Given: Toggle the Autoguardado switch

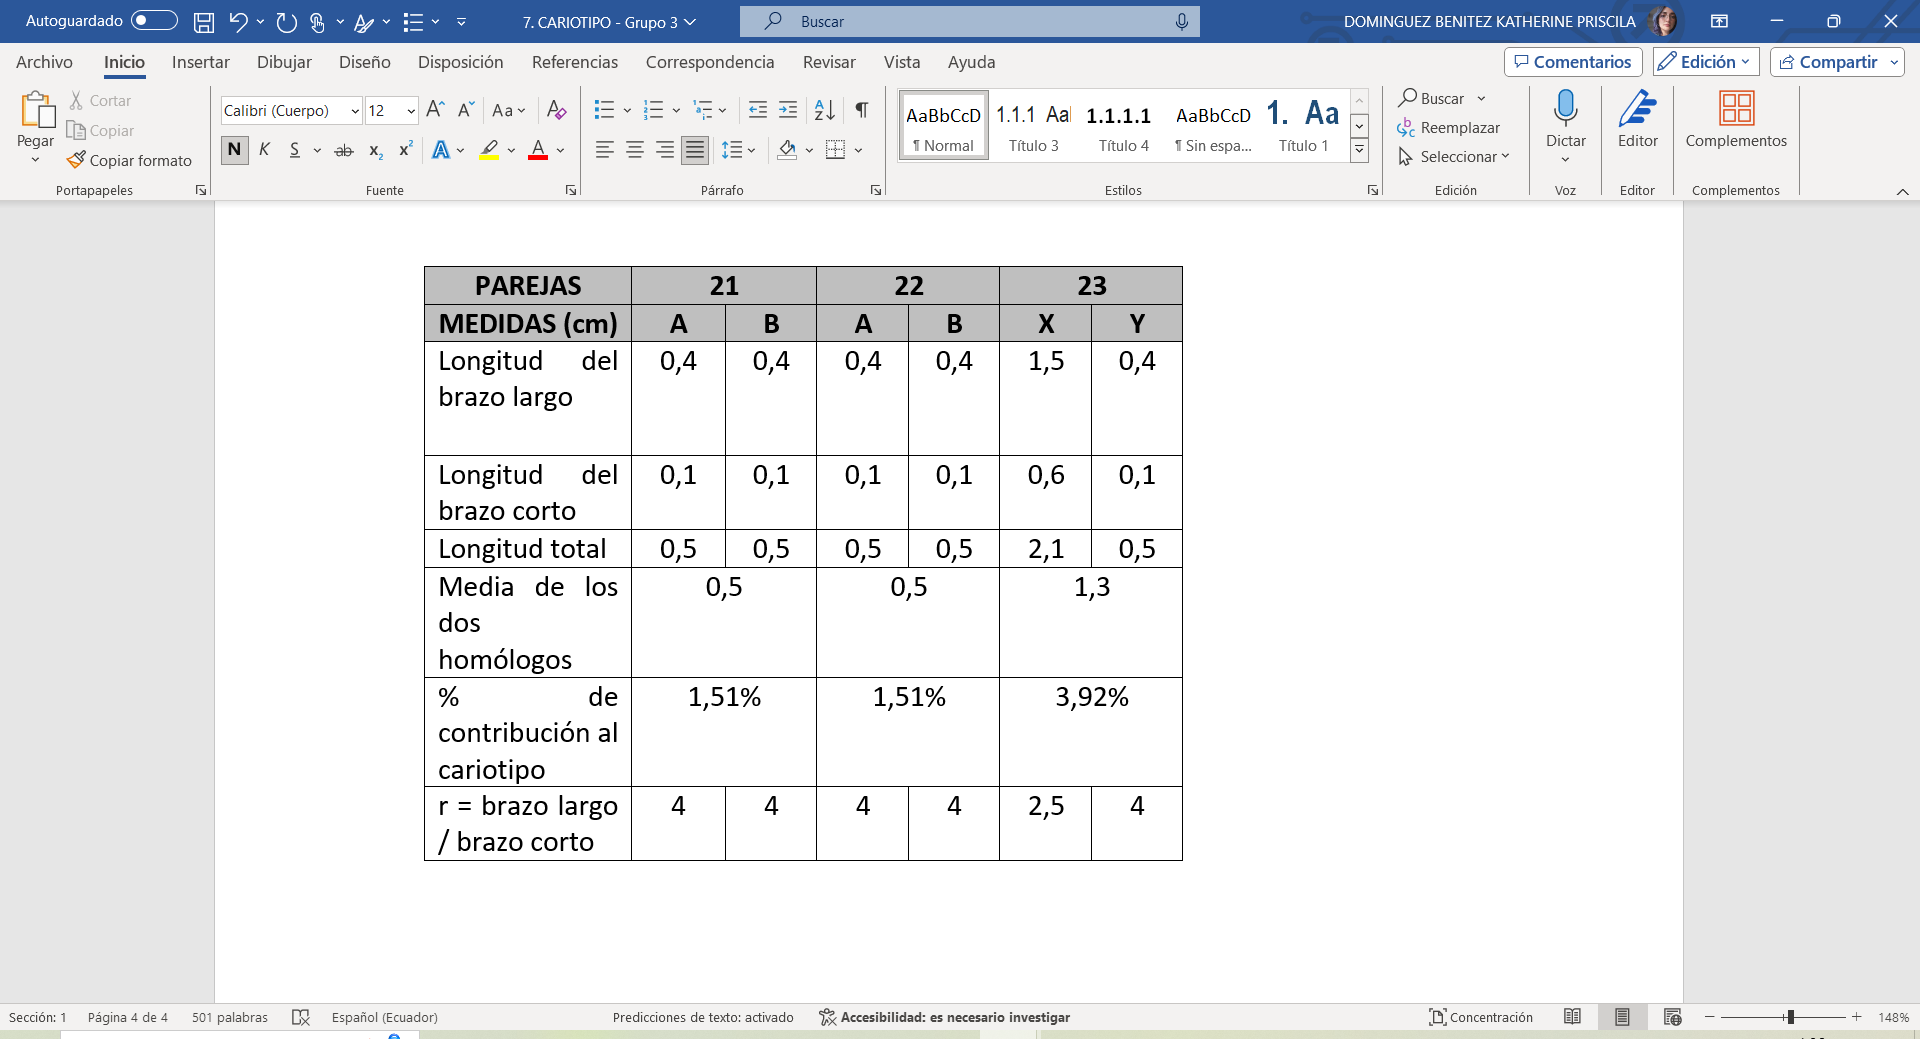Looking at the screenshot, I should click(x=154, y=21).
